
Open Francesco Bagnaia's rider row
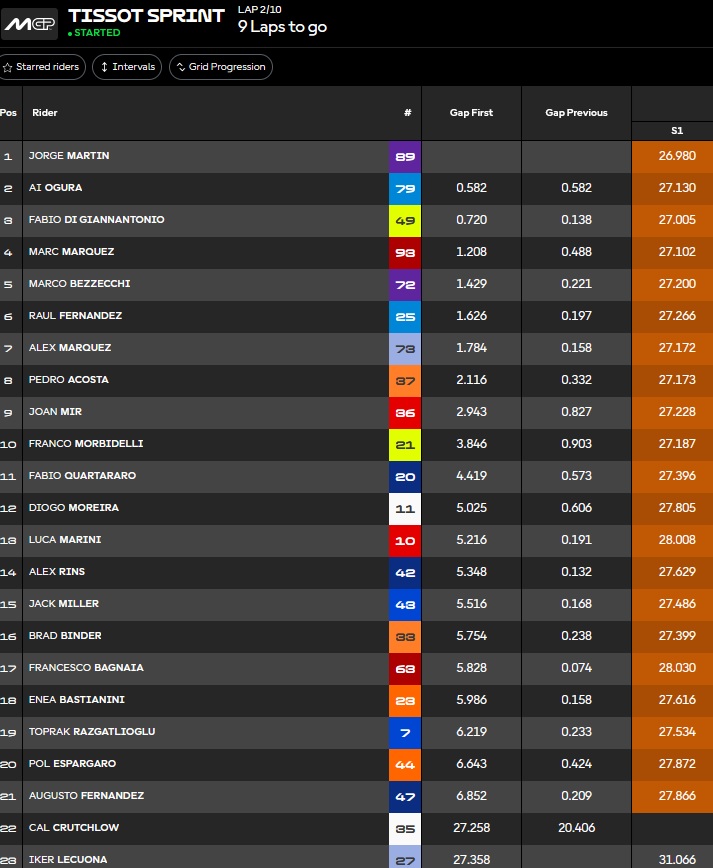tap(356, 669)
